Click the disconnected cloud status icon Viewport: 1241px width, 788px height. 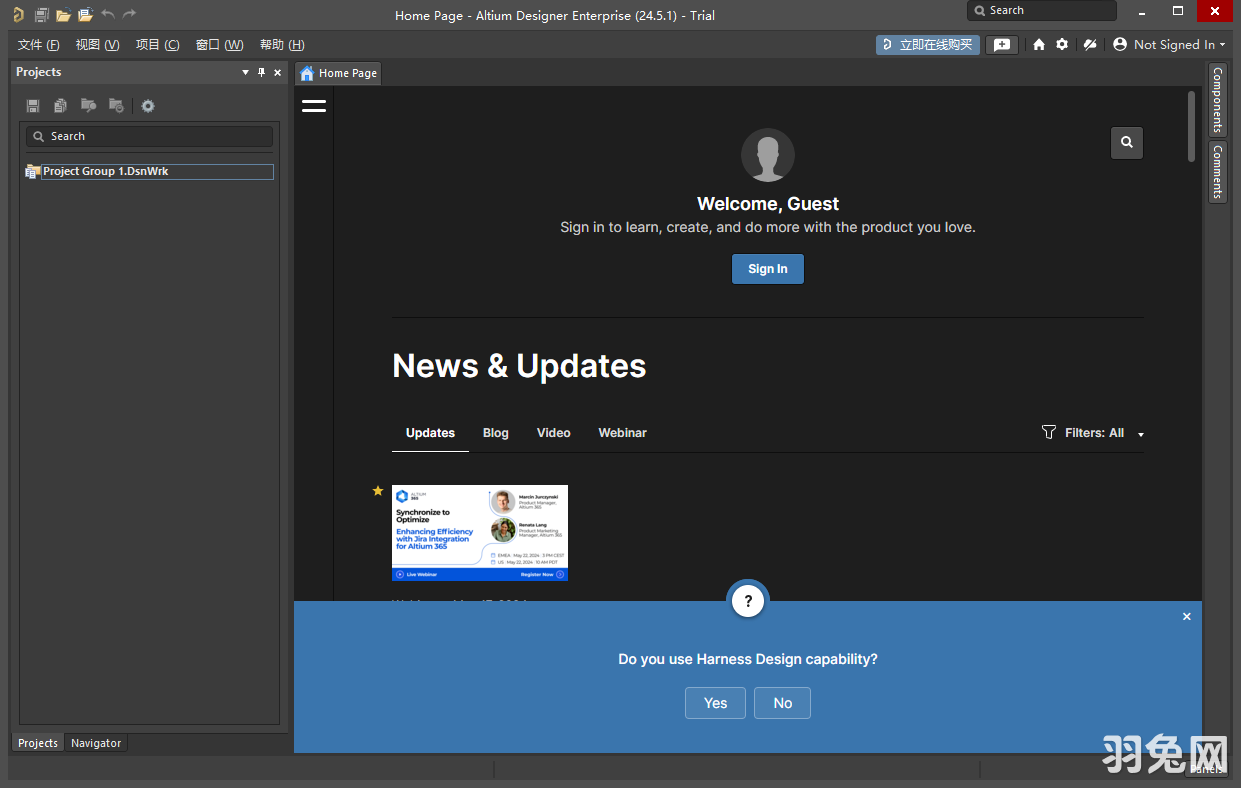(1090, 45)
